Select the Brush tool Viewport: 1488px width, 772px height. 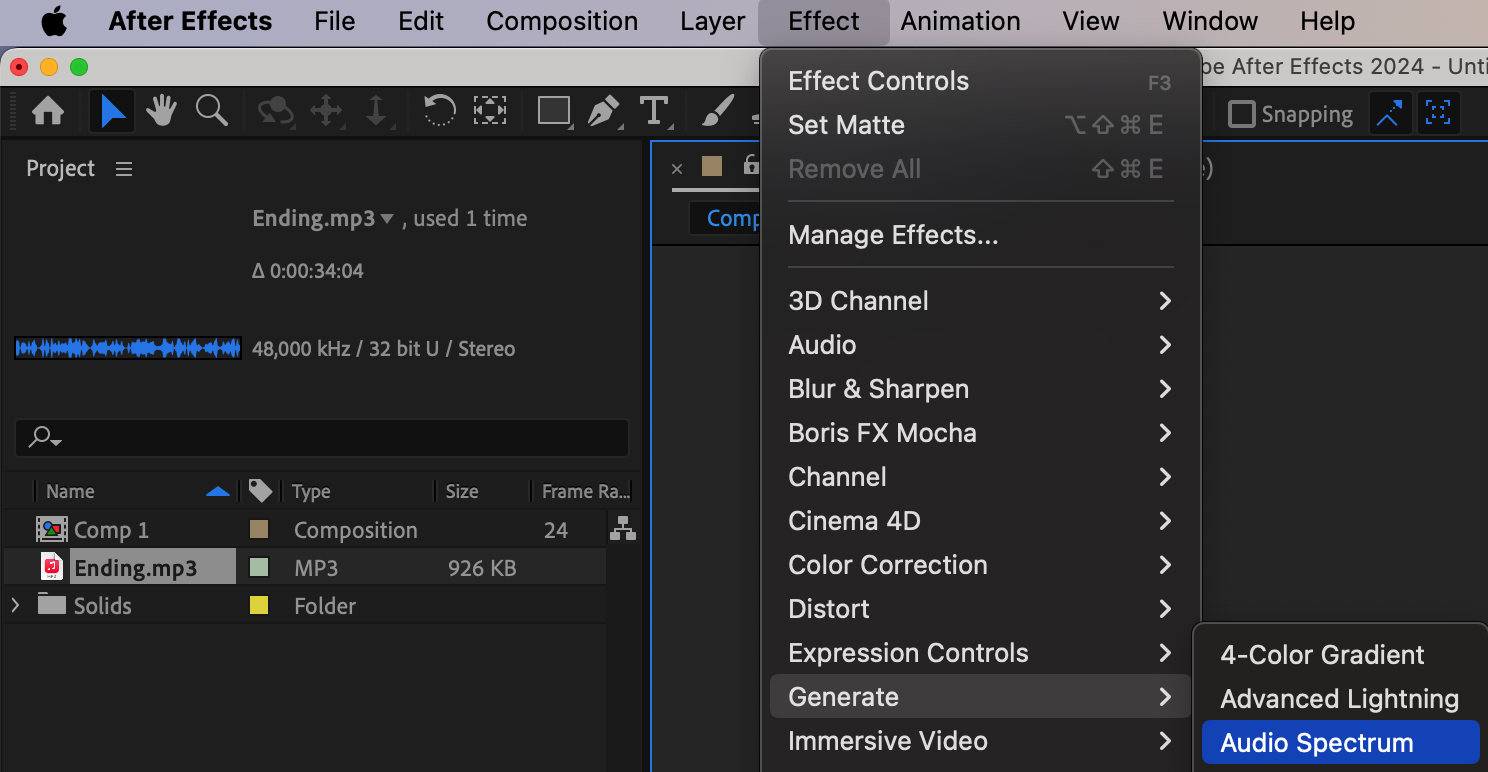pyautogui.click(x=717, y=111)
